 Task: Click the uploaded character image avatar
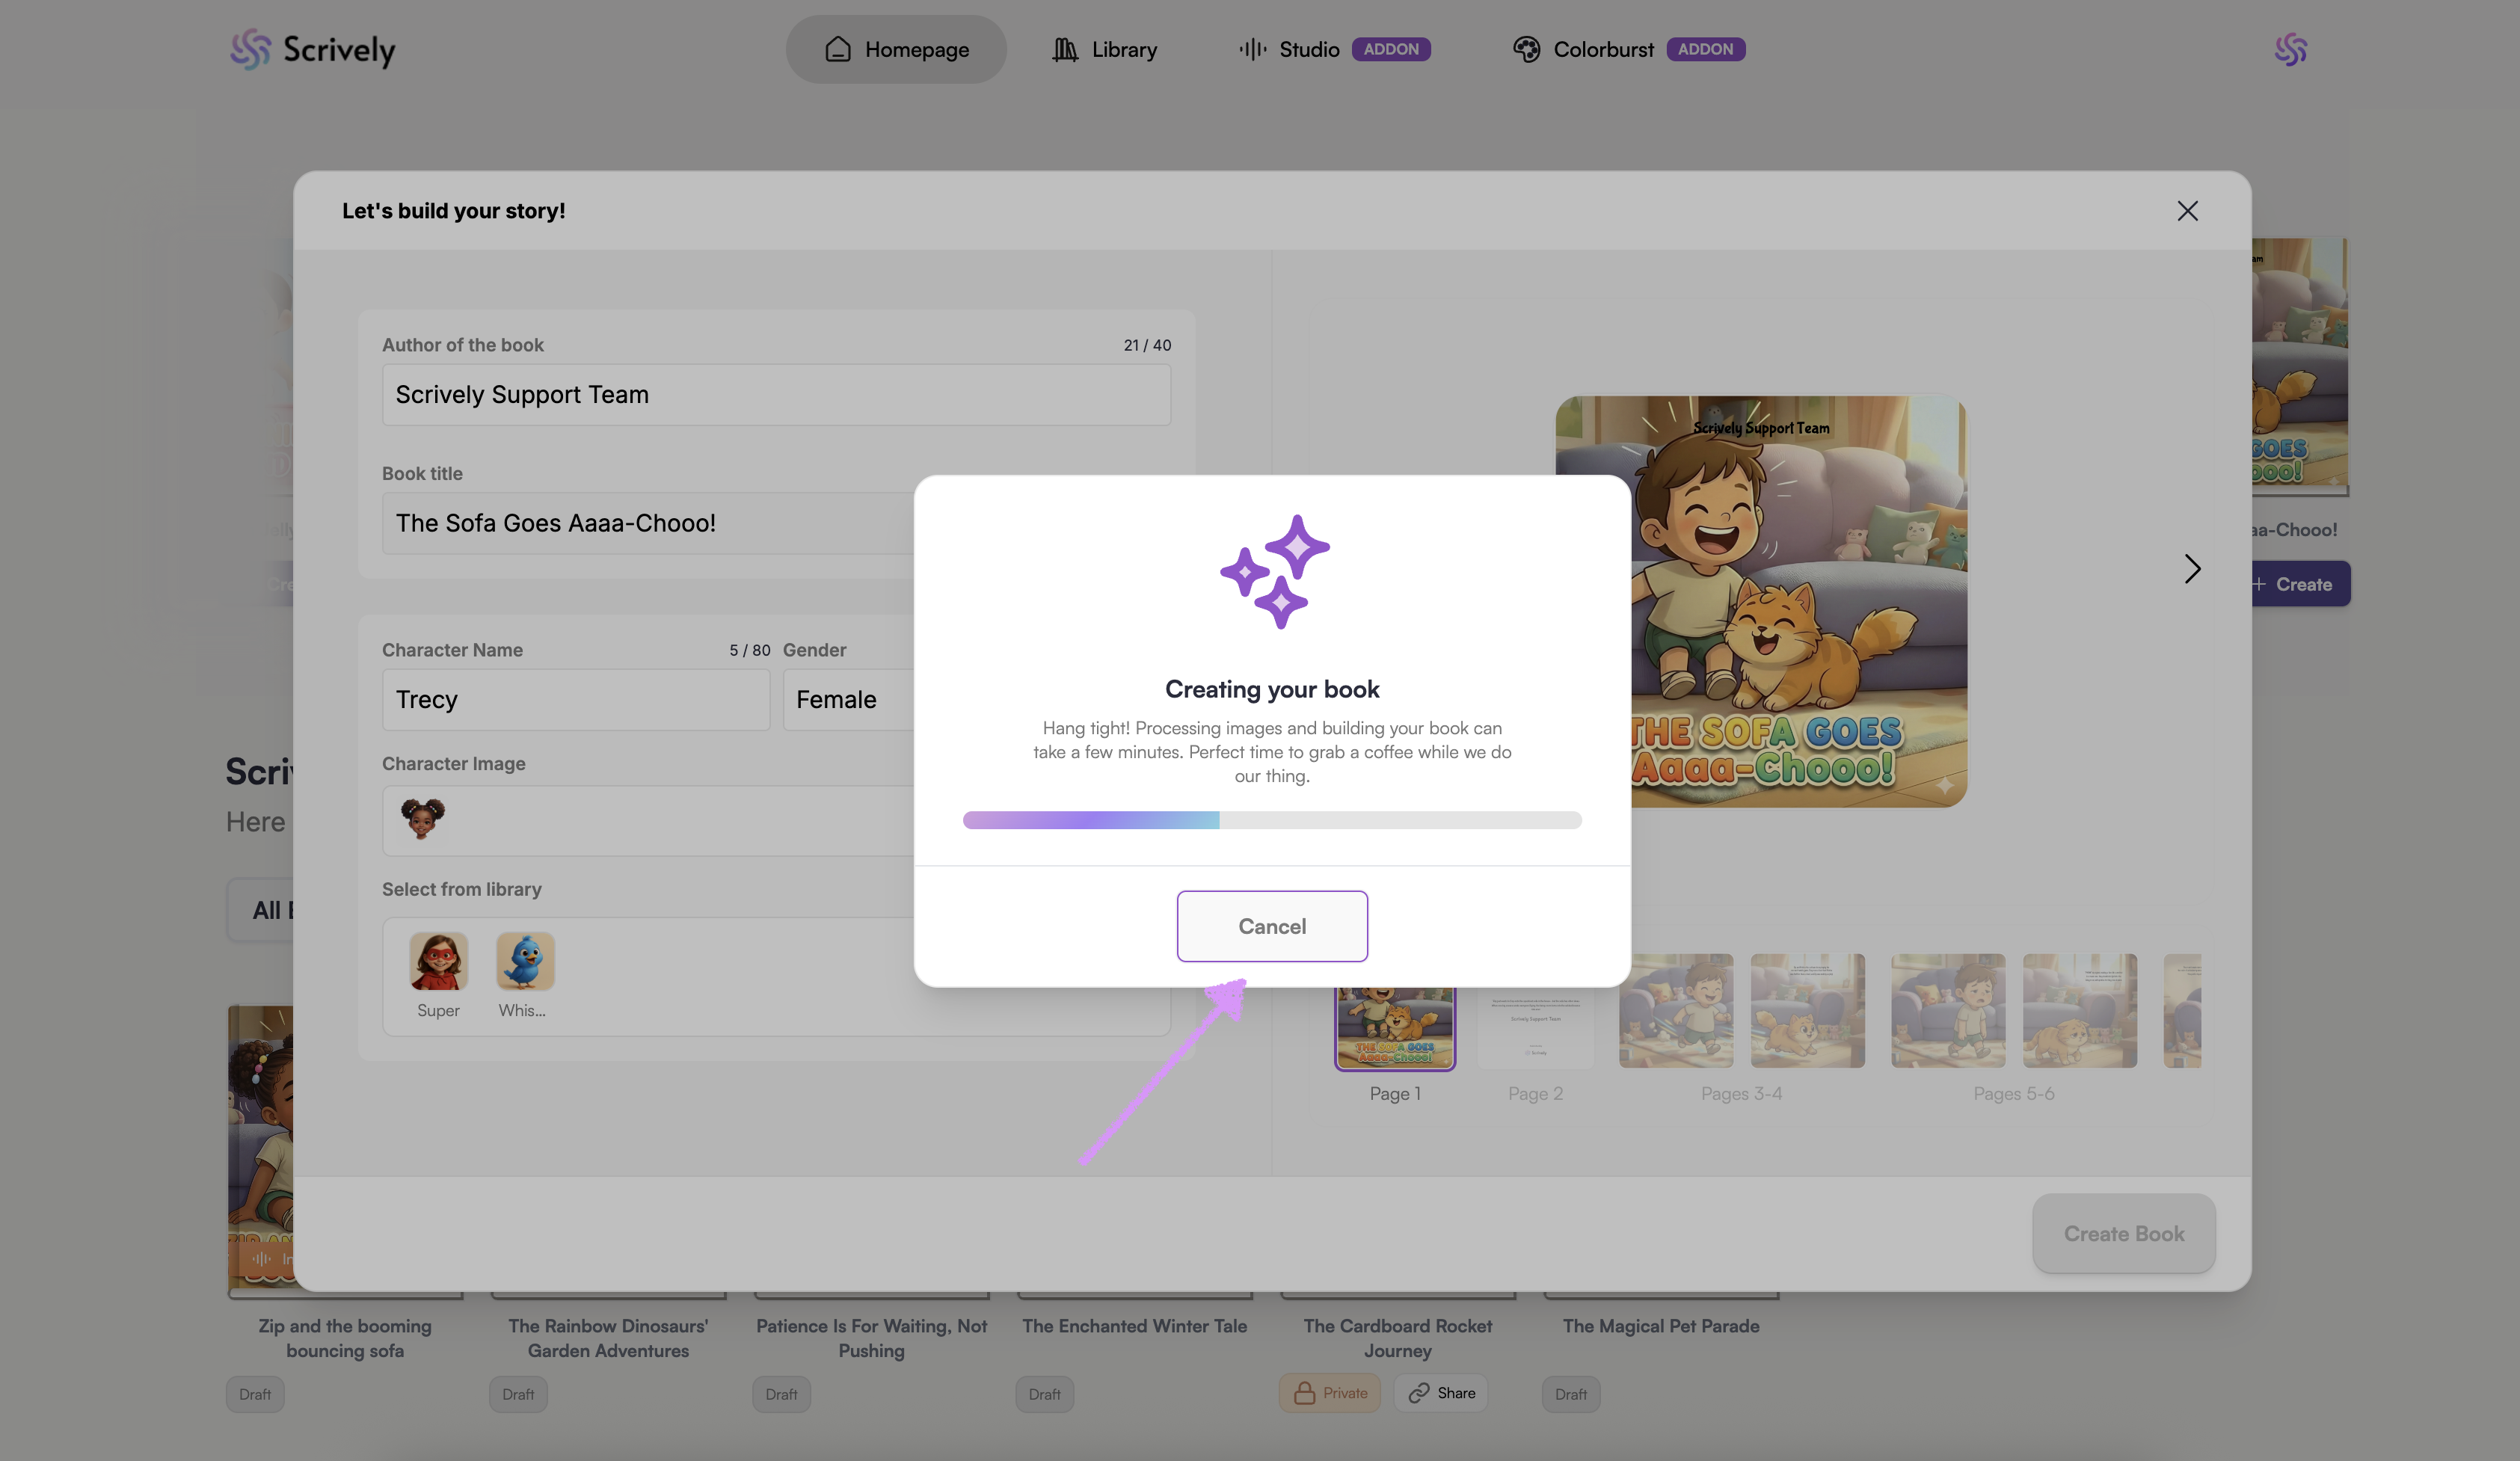tap(423, 819)
